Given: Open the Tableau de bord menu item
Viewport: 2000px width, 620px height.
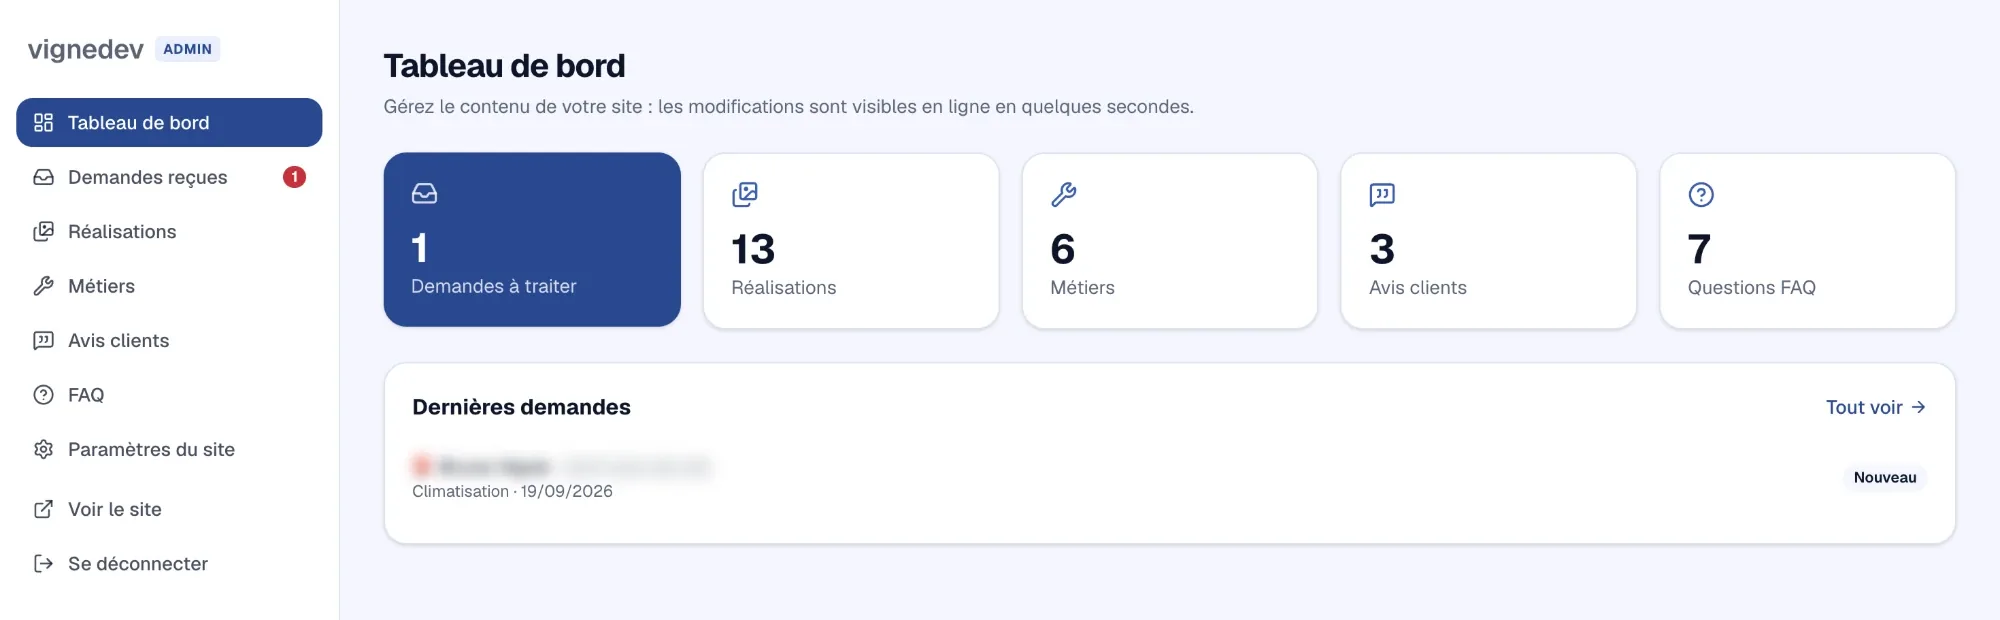Looking at the screenshot, I should tap(169, 123).
